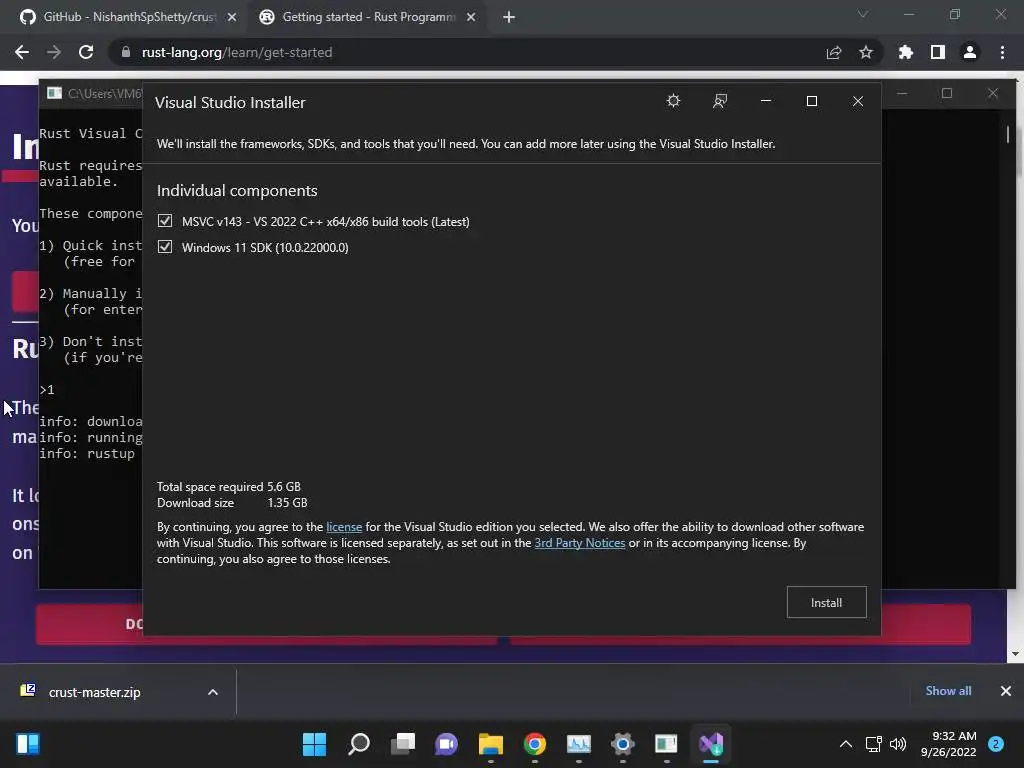
Task: Open Teams Chat on taskbar
Action: click(x=447, y=744)
